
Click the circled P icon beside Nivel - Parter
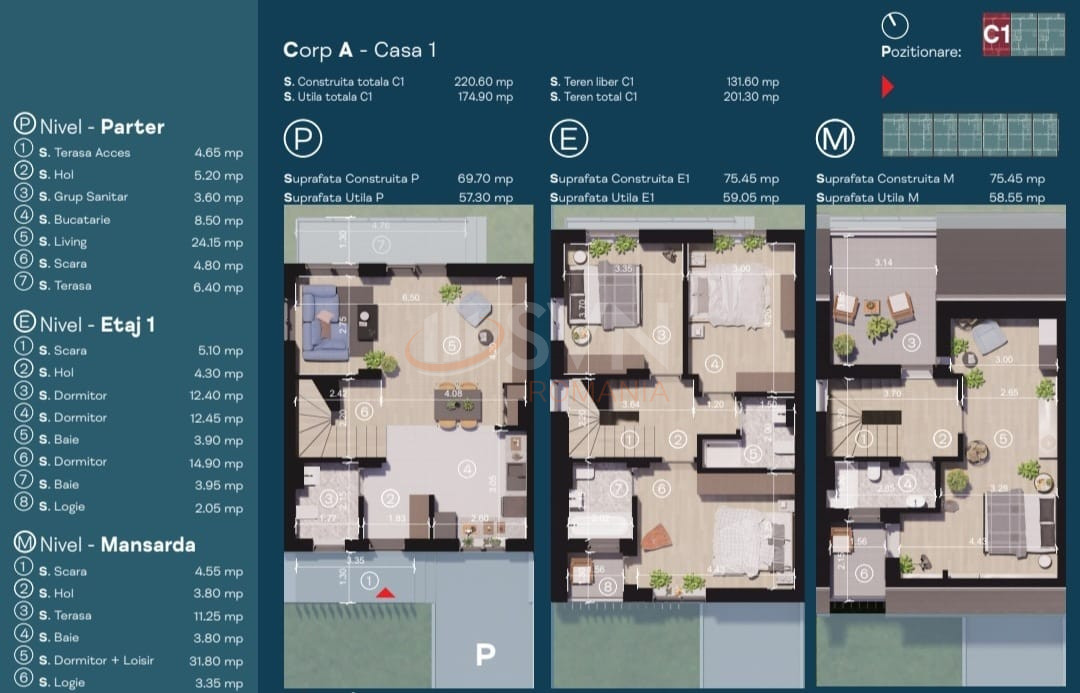click(25, 125)
